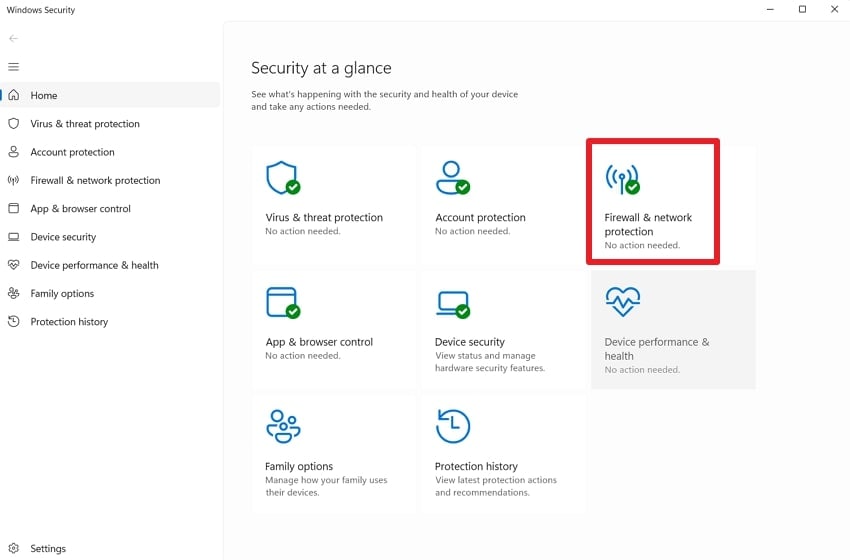Click the large laptop icon on Device security tile
This screenshot has height=560, width=850.
coord(453,305)
